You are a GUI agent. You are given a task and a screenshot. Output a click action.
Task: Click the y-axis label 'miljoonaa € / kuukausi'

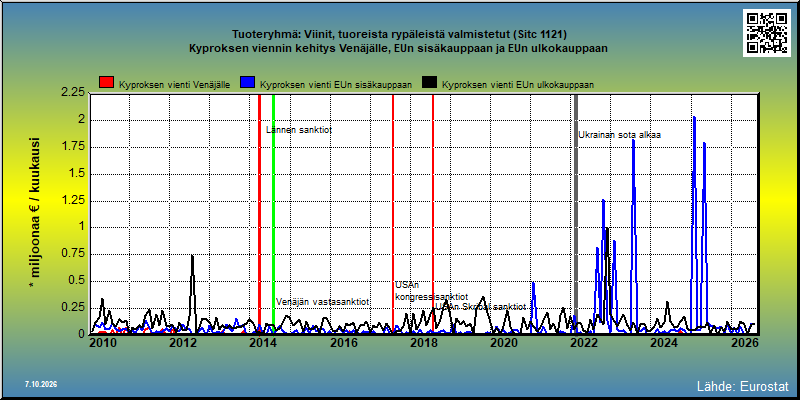(35, 213)
